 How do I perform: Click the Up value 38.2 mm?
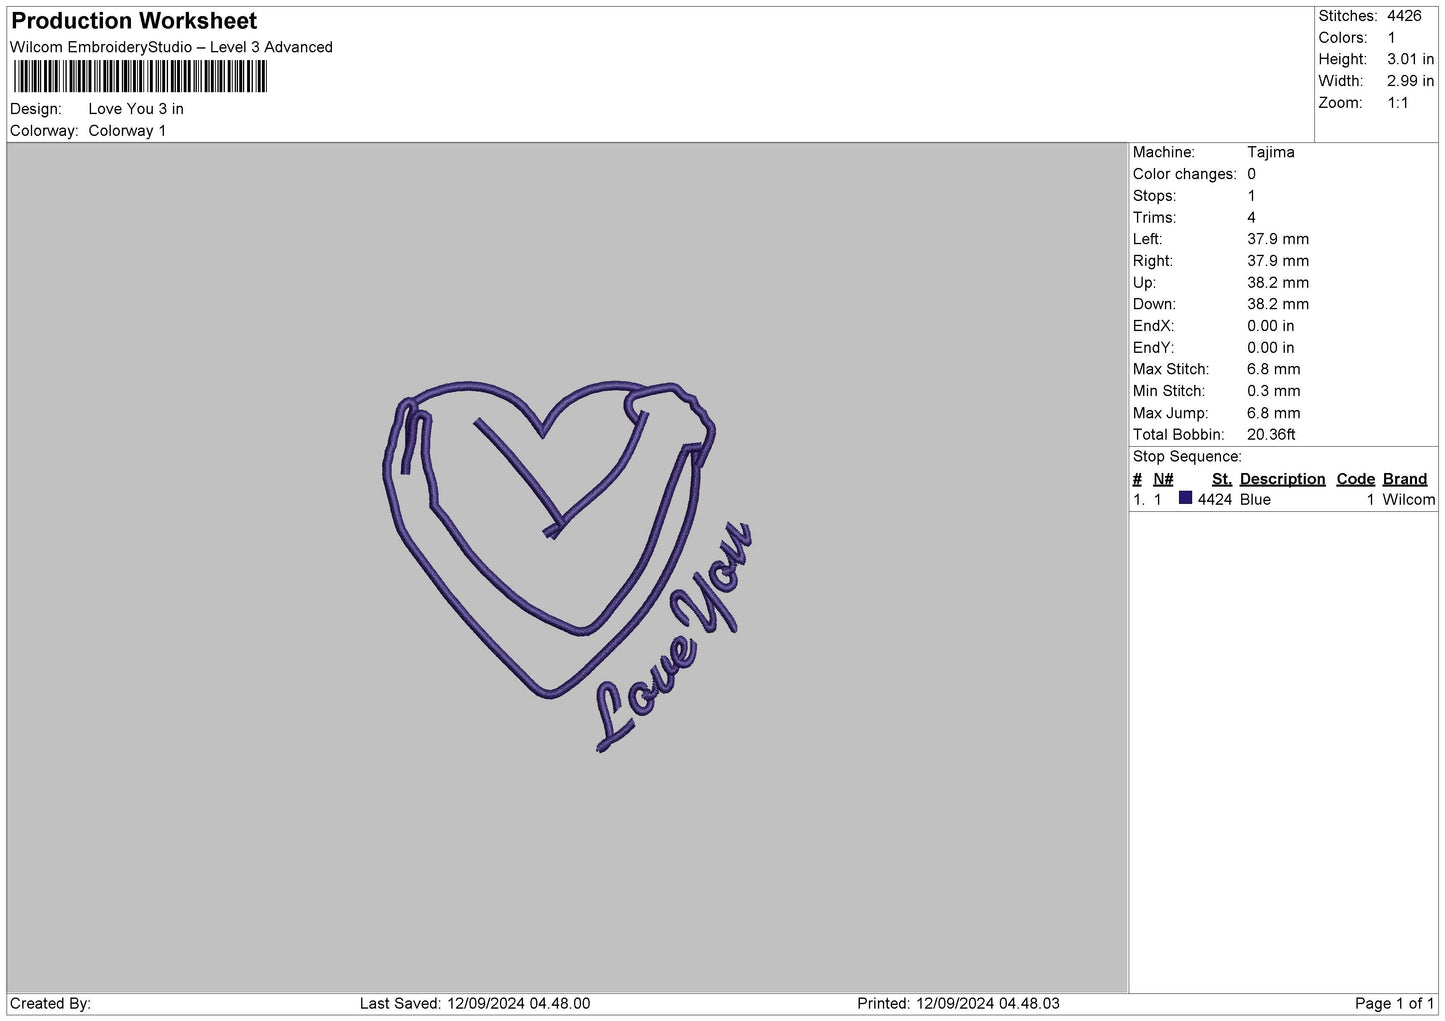click(x=1277, y=283)
